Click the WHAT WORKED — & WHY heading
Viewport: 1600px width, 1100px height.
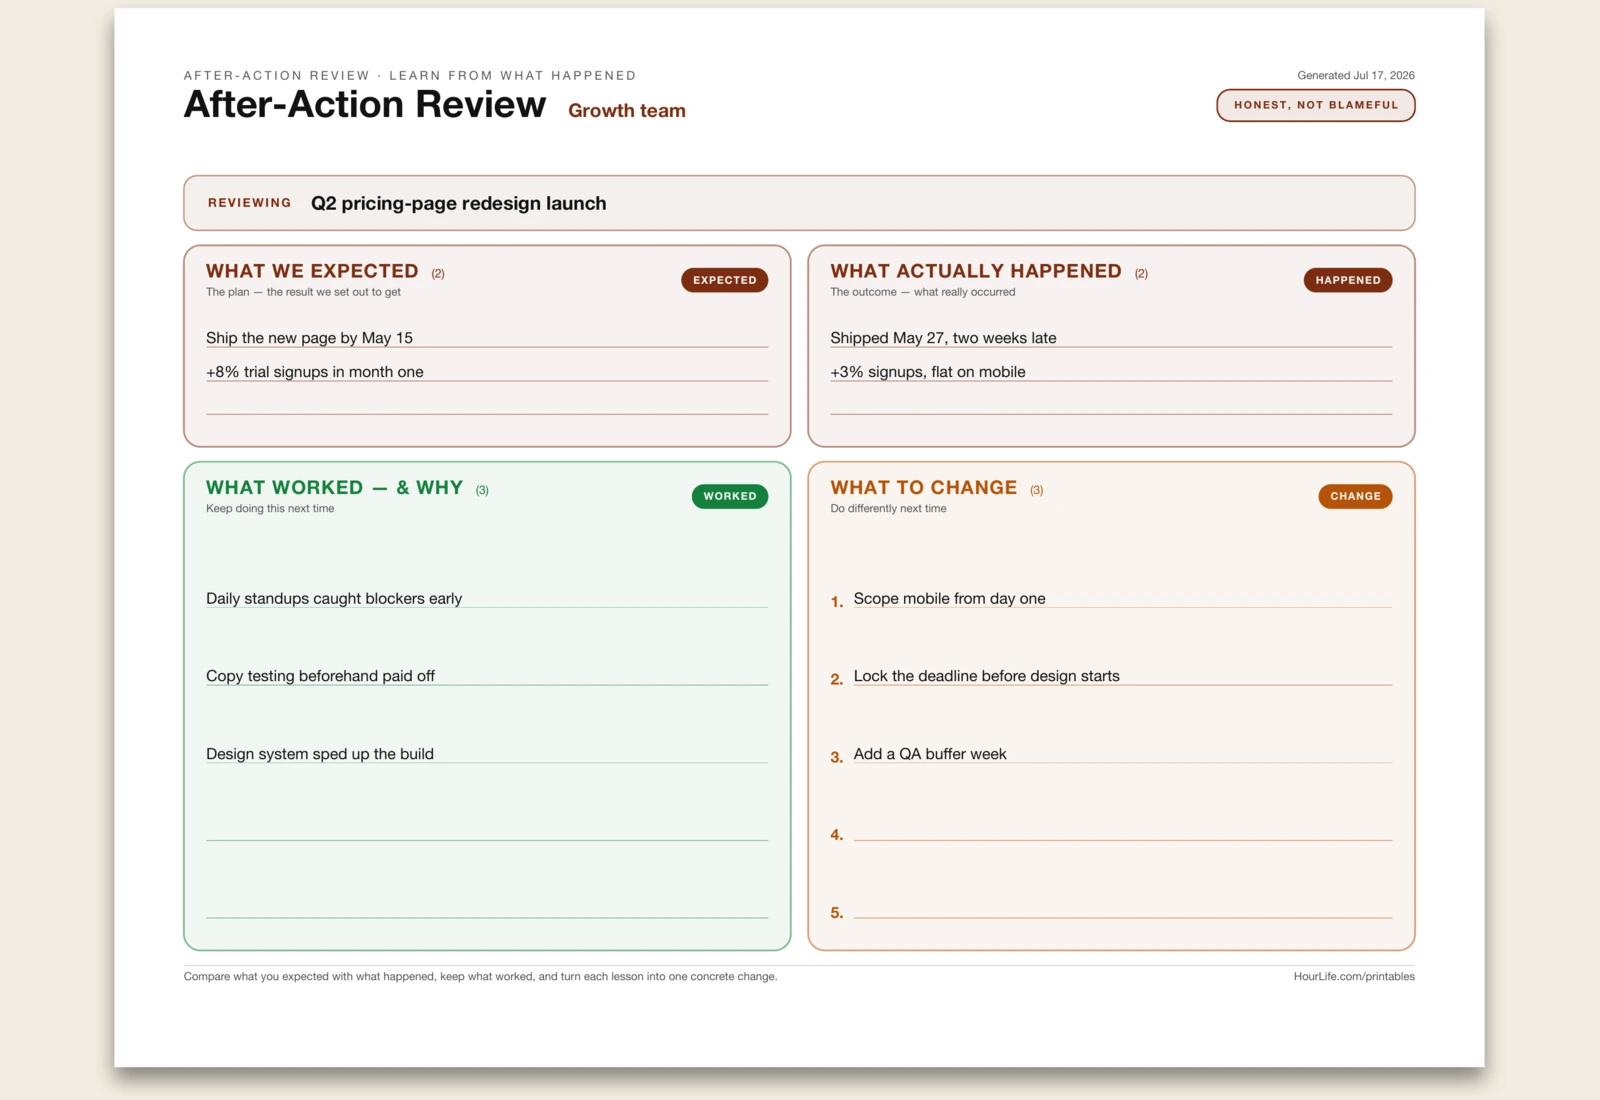334,487
